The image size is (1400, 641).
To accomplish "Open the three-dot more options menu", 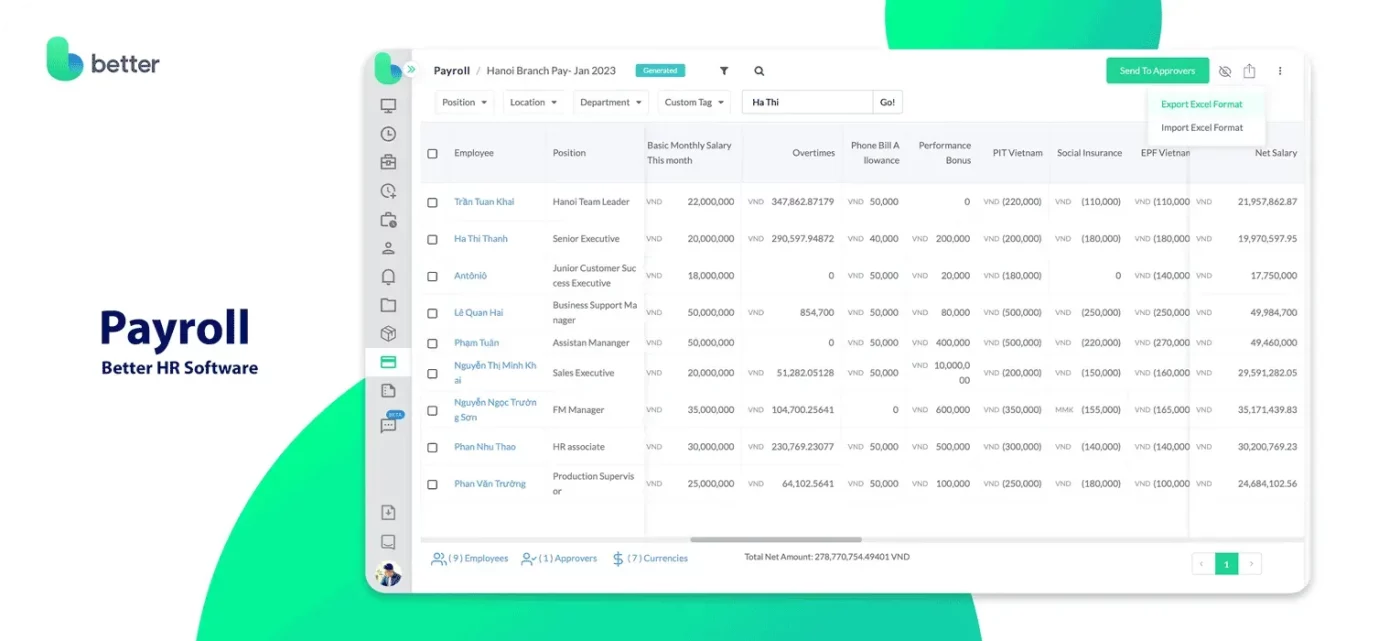I will tap(1280, 71).
